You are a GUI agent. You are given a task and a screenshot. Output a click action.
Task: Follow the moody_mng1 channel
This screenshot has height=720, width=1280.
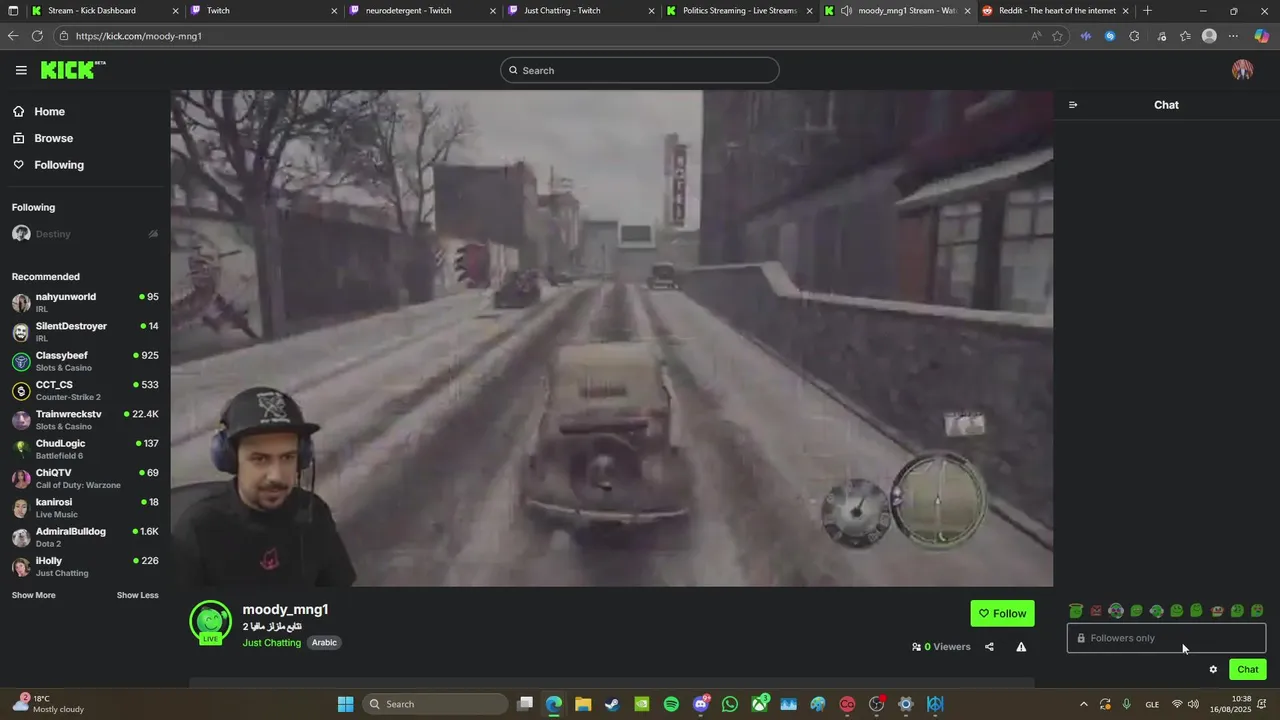1002,613
